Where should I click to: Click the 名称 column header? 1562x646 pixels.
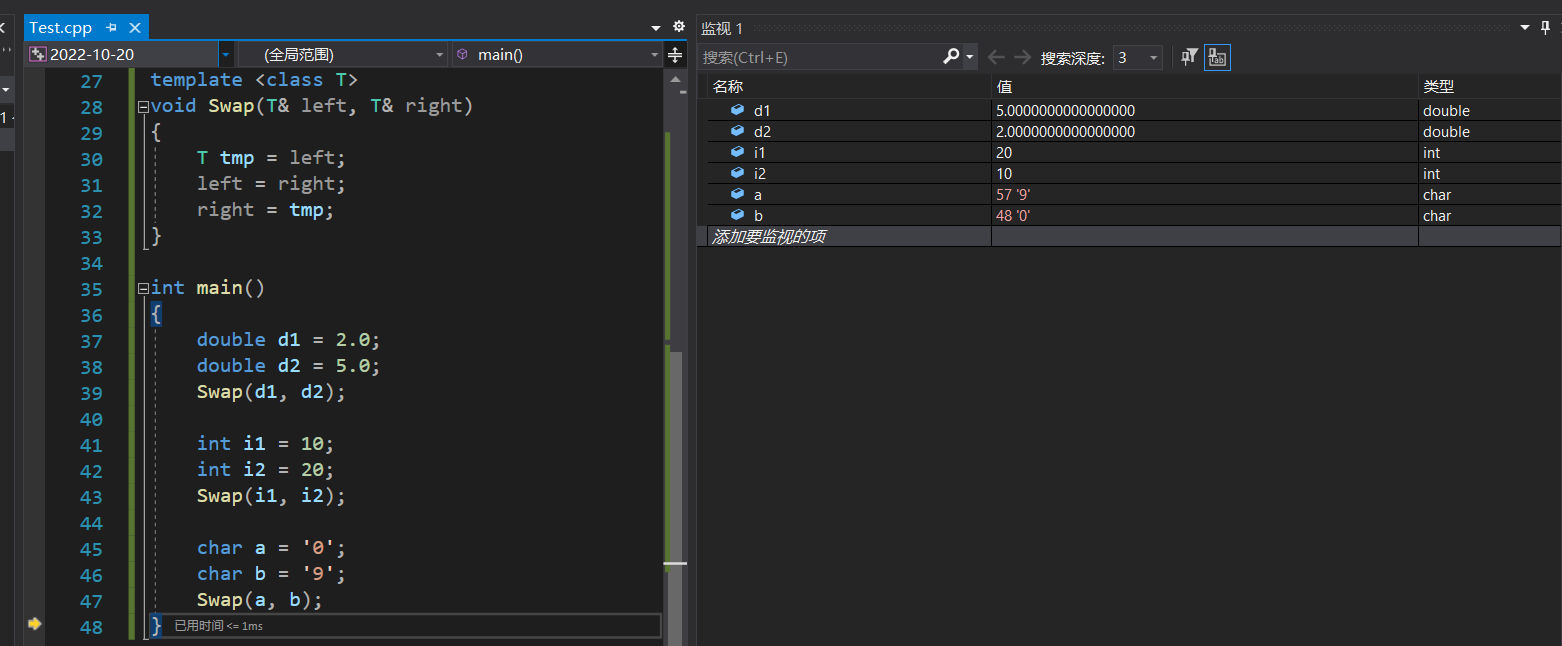point(728,87)
